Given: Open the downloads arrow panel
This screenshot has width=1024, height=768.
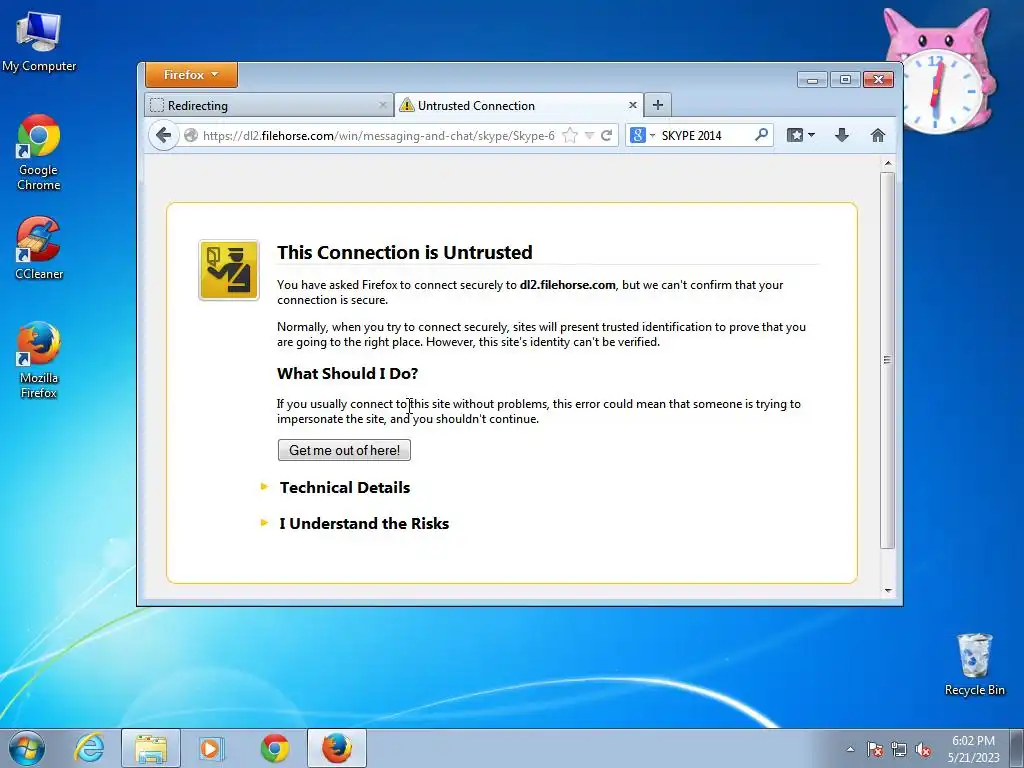Looking at the screenshot, I should click(x=842, y=135).
